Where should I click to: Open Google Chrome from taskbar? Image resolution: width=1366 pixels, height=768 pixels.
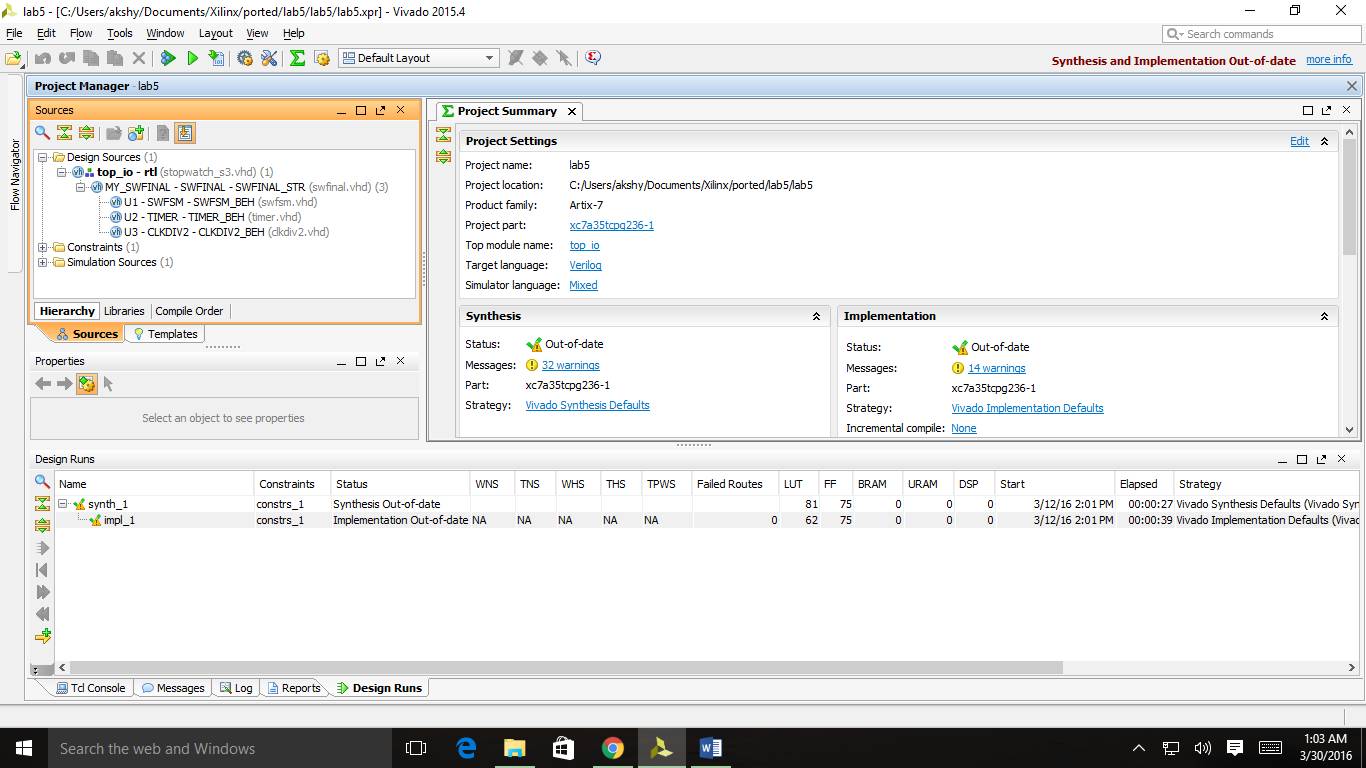coord(612,748)
